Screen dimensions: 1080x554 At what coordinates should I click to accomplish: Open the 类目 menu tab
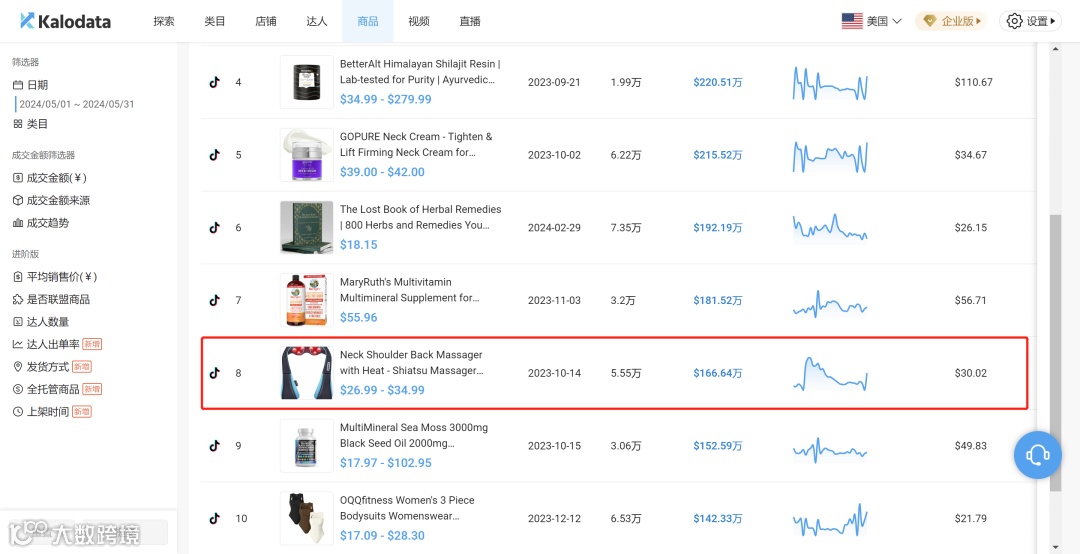[215, 21]
